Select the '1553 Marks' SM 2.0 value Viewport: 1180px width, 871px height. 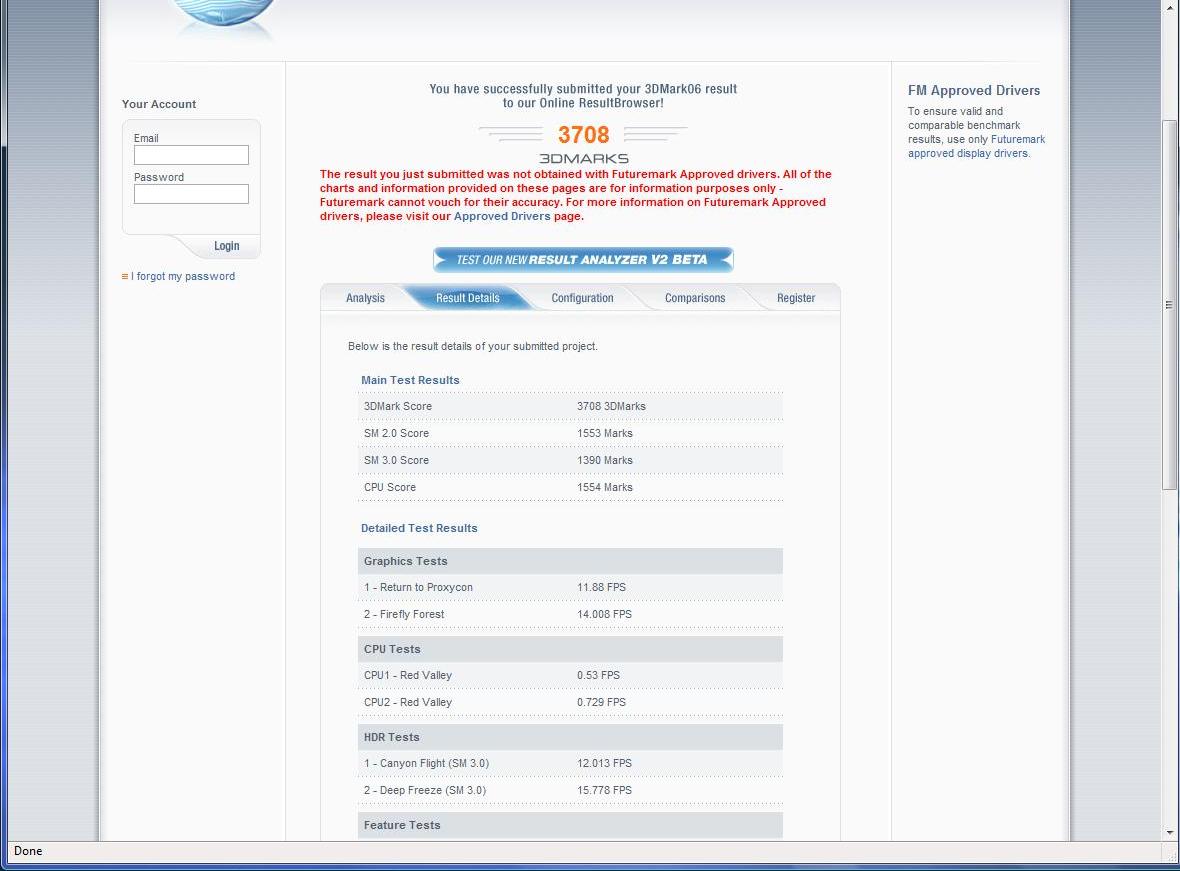(605, 434)
